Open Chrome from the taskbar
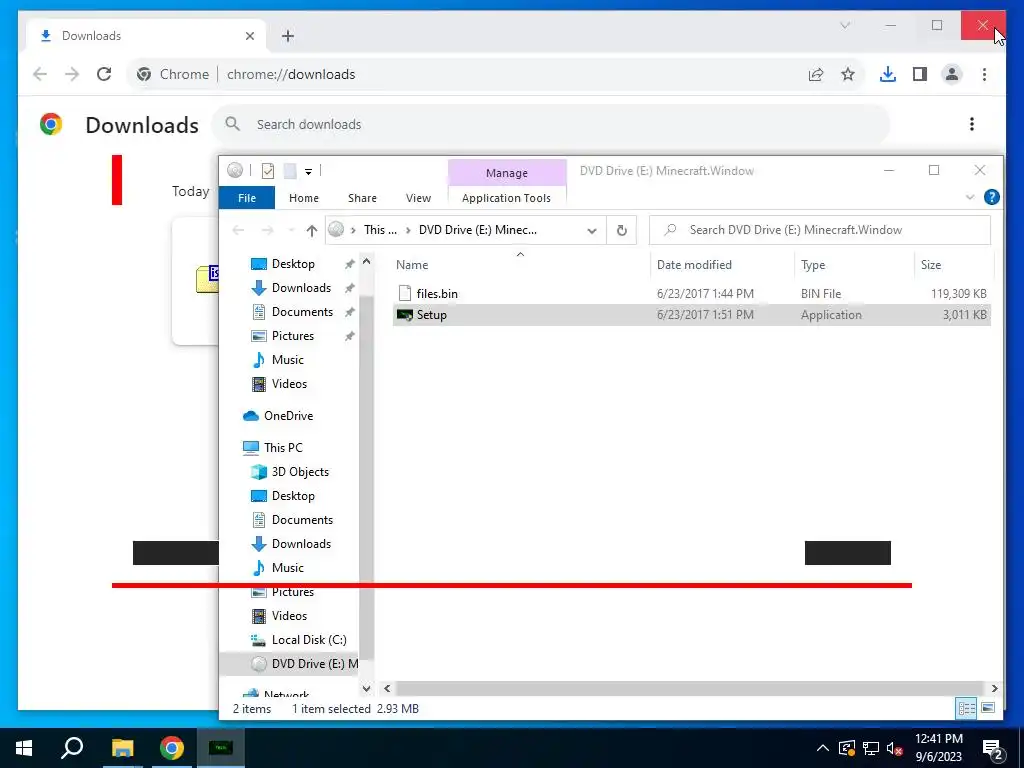1024x768 pixels. 171,748
